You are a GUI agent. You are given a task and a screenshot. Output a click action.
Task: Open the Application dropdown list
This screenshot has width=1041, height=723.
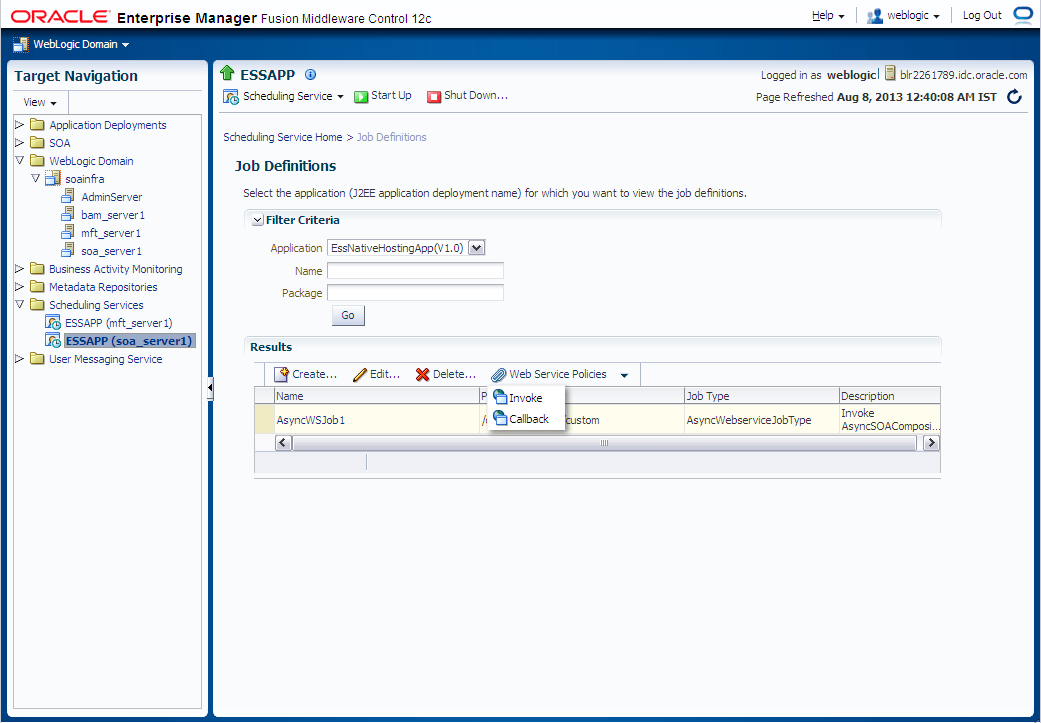[x=477, y=248]
